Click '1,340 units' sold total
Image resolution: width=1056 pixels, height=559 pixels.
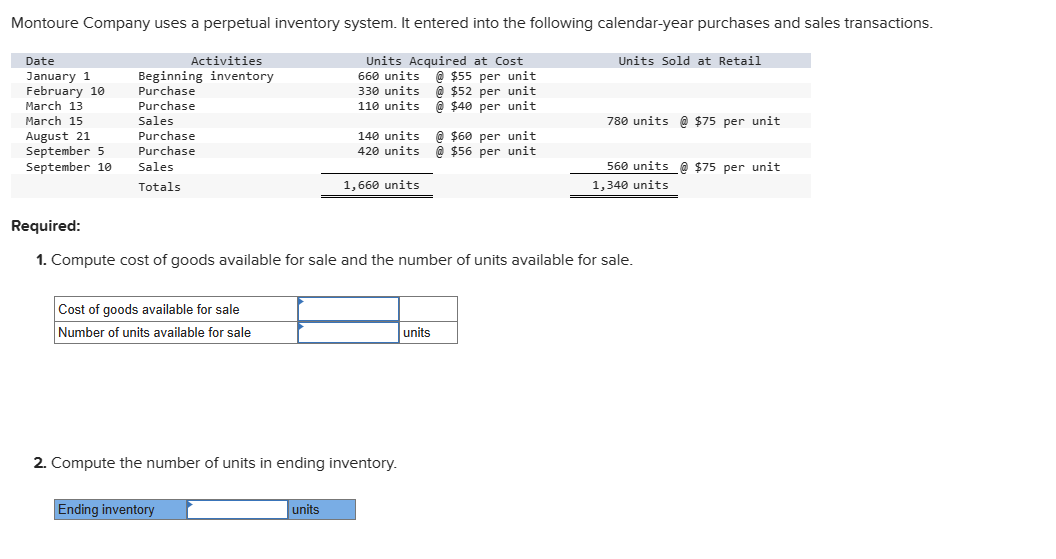click(x=630, y=185)
